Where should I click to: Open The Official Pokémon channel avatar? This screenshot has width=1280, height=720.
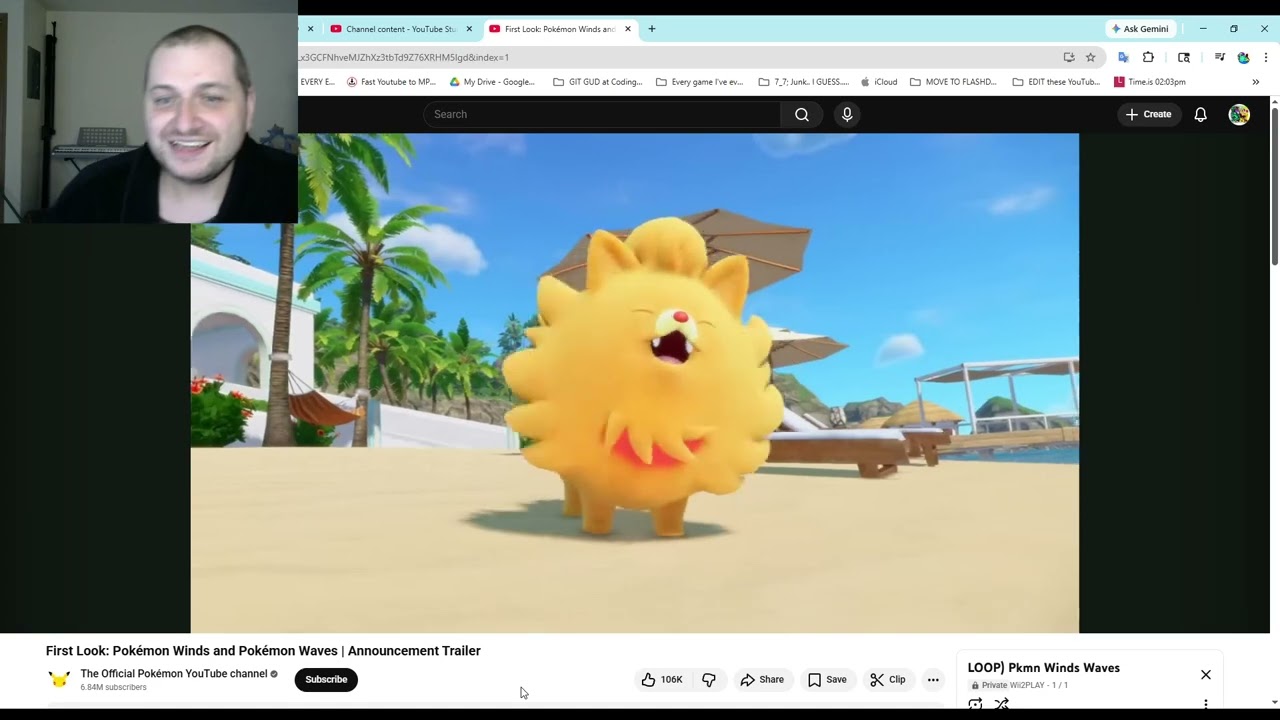pos(59,679)
